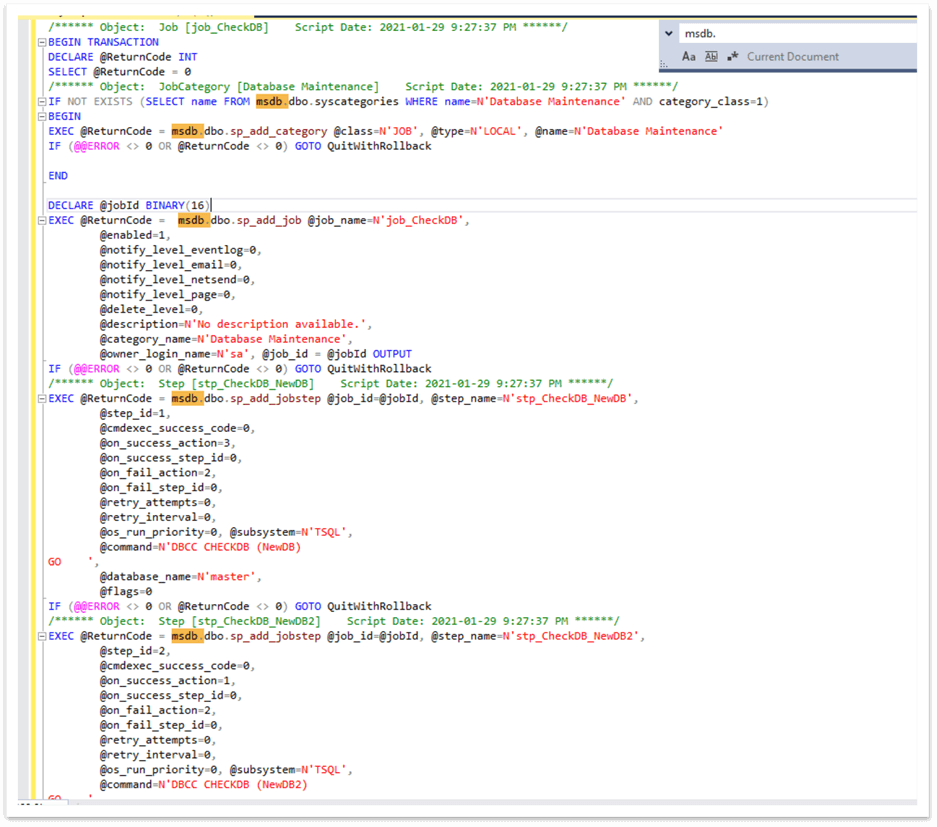Click highlighted msdb before dbo.sp_add_category
Viewport: 937px width, 827px height.
(x=187, y=131)
